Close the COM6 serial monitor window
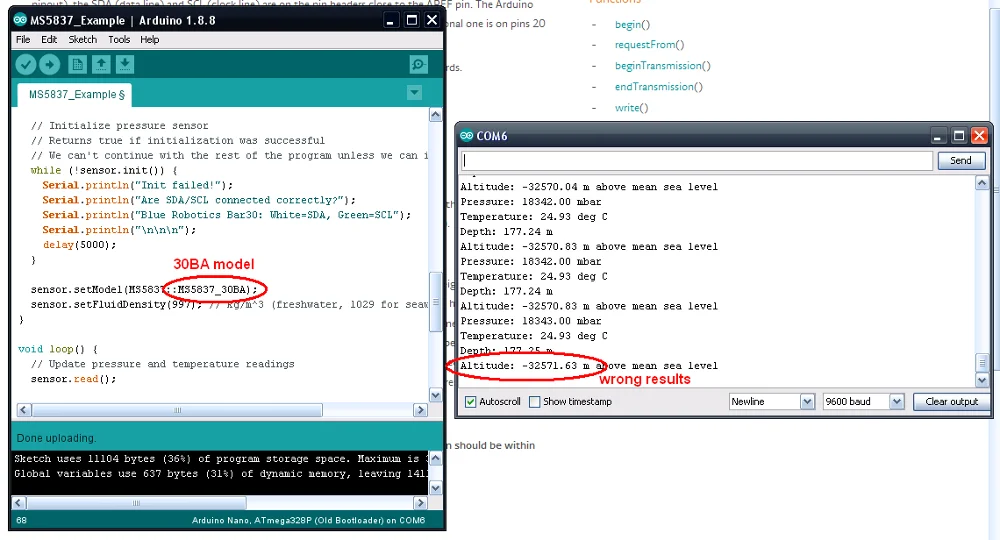The width and height of the screenshot is (1000, 540). point(979,136)
